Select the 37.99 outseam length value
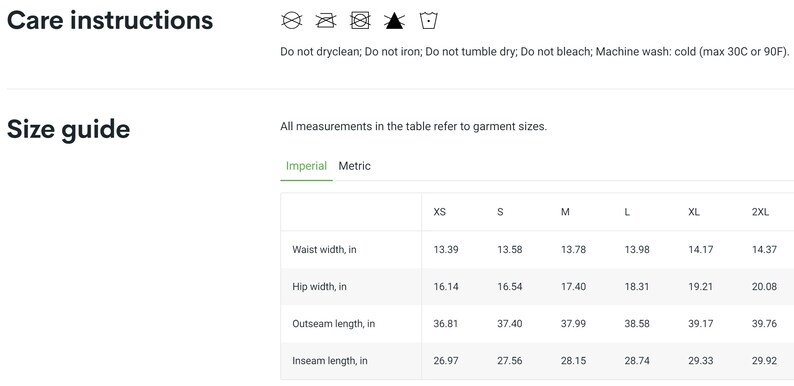Screen dimensions: 794x386 pos(573,324)
